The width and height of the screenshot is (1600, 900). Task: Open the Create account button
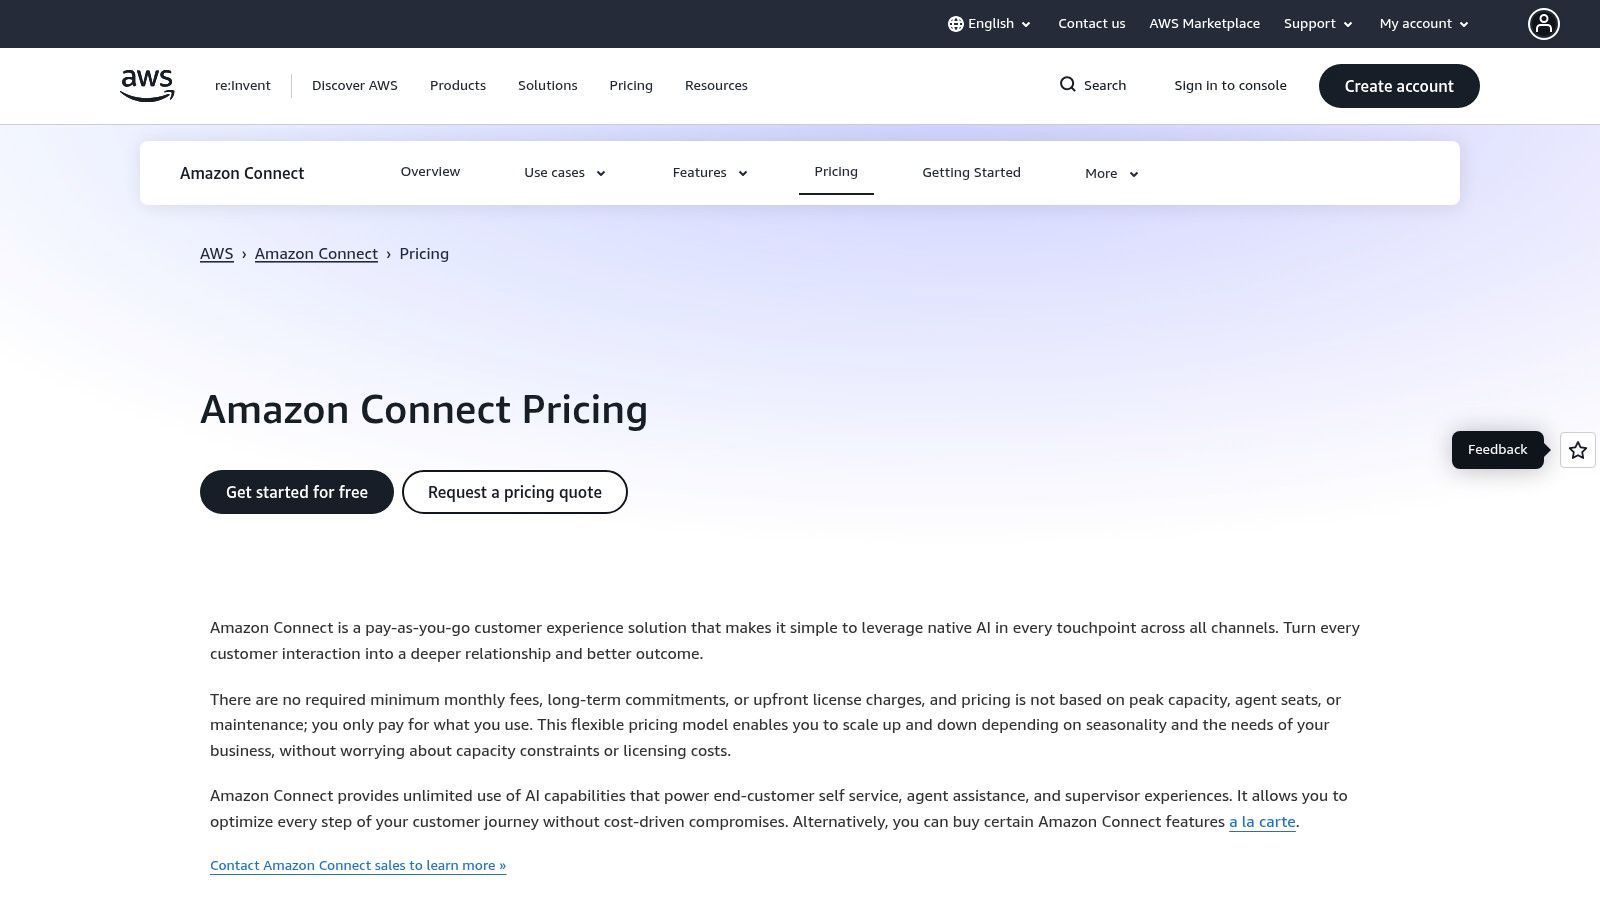pyautogui.click(x=1398, y=86)
